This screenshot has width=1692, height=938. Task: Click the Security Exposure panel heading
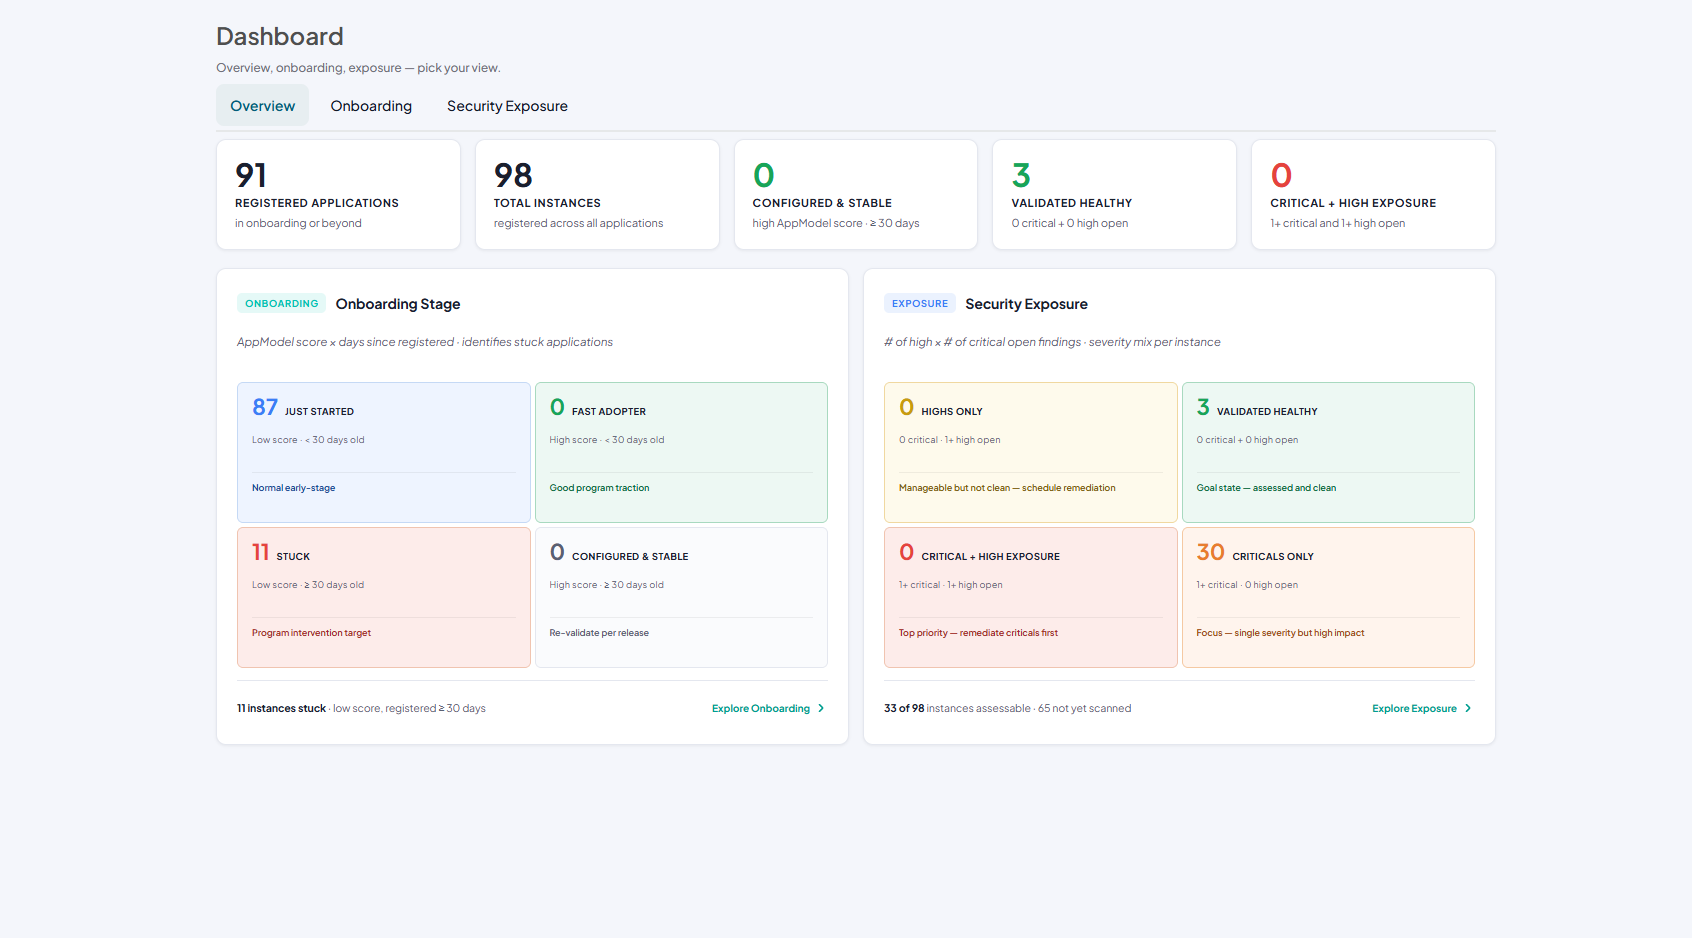point(1026,304)
